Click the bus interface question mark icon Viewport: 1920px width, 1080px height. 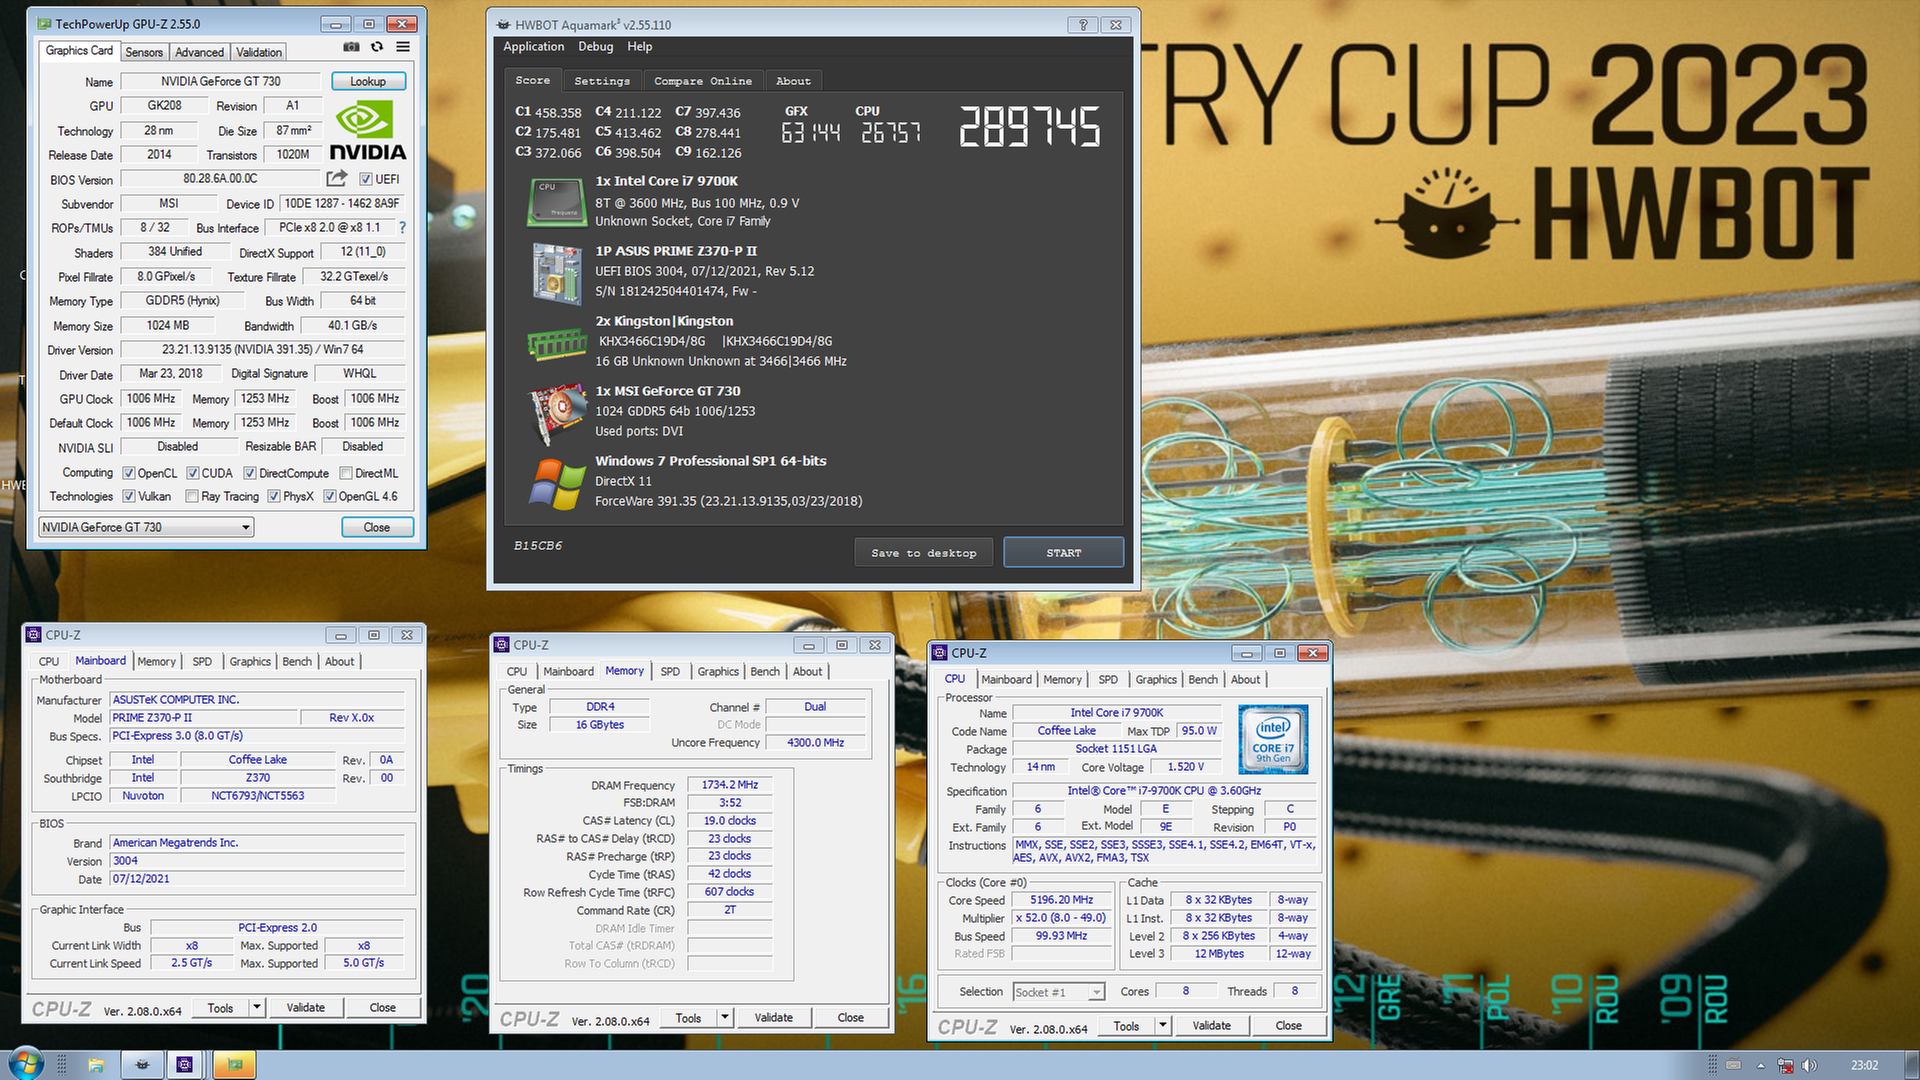pyautogui.click(x=403, y=228)
